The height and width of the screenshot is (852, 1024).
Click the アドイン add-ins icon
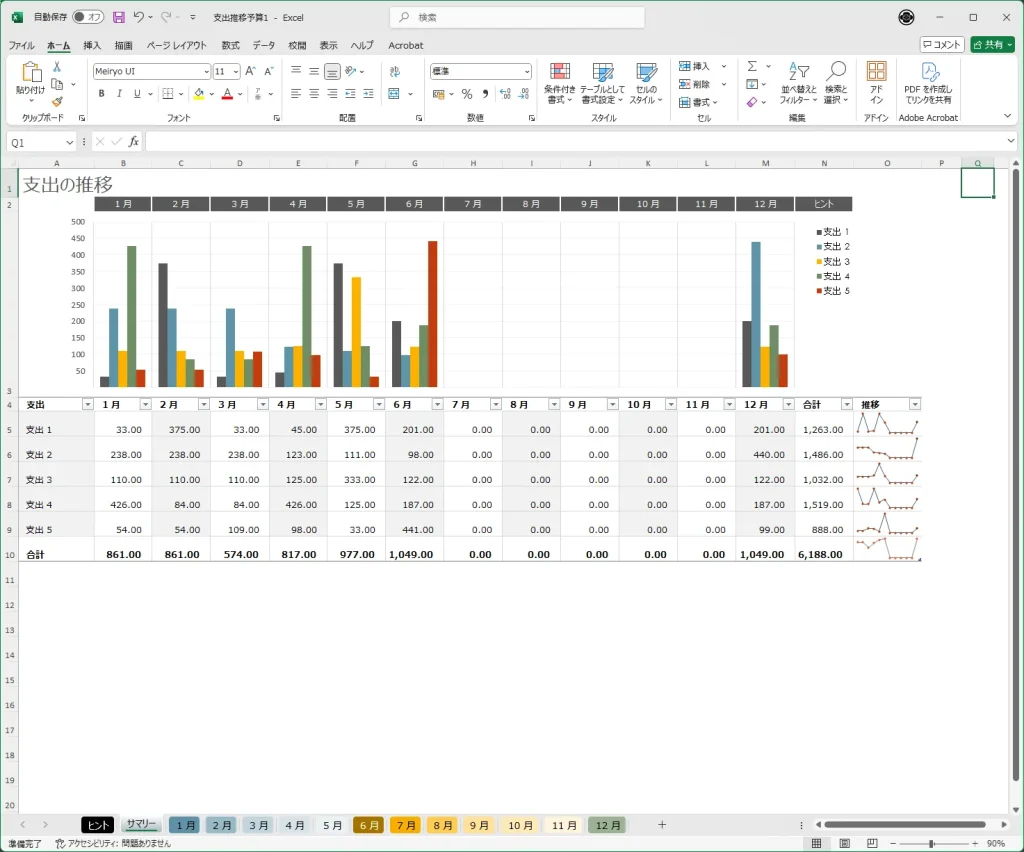(876, 82)
